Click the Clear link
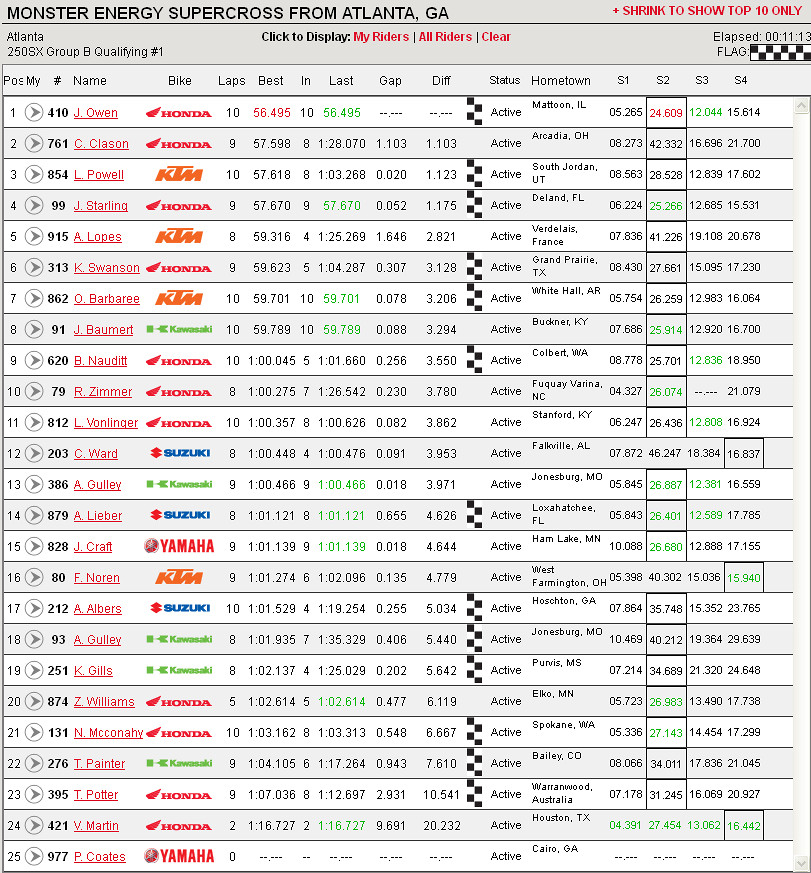This screenshot has height=873, width=811. tap(496, 37)
